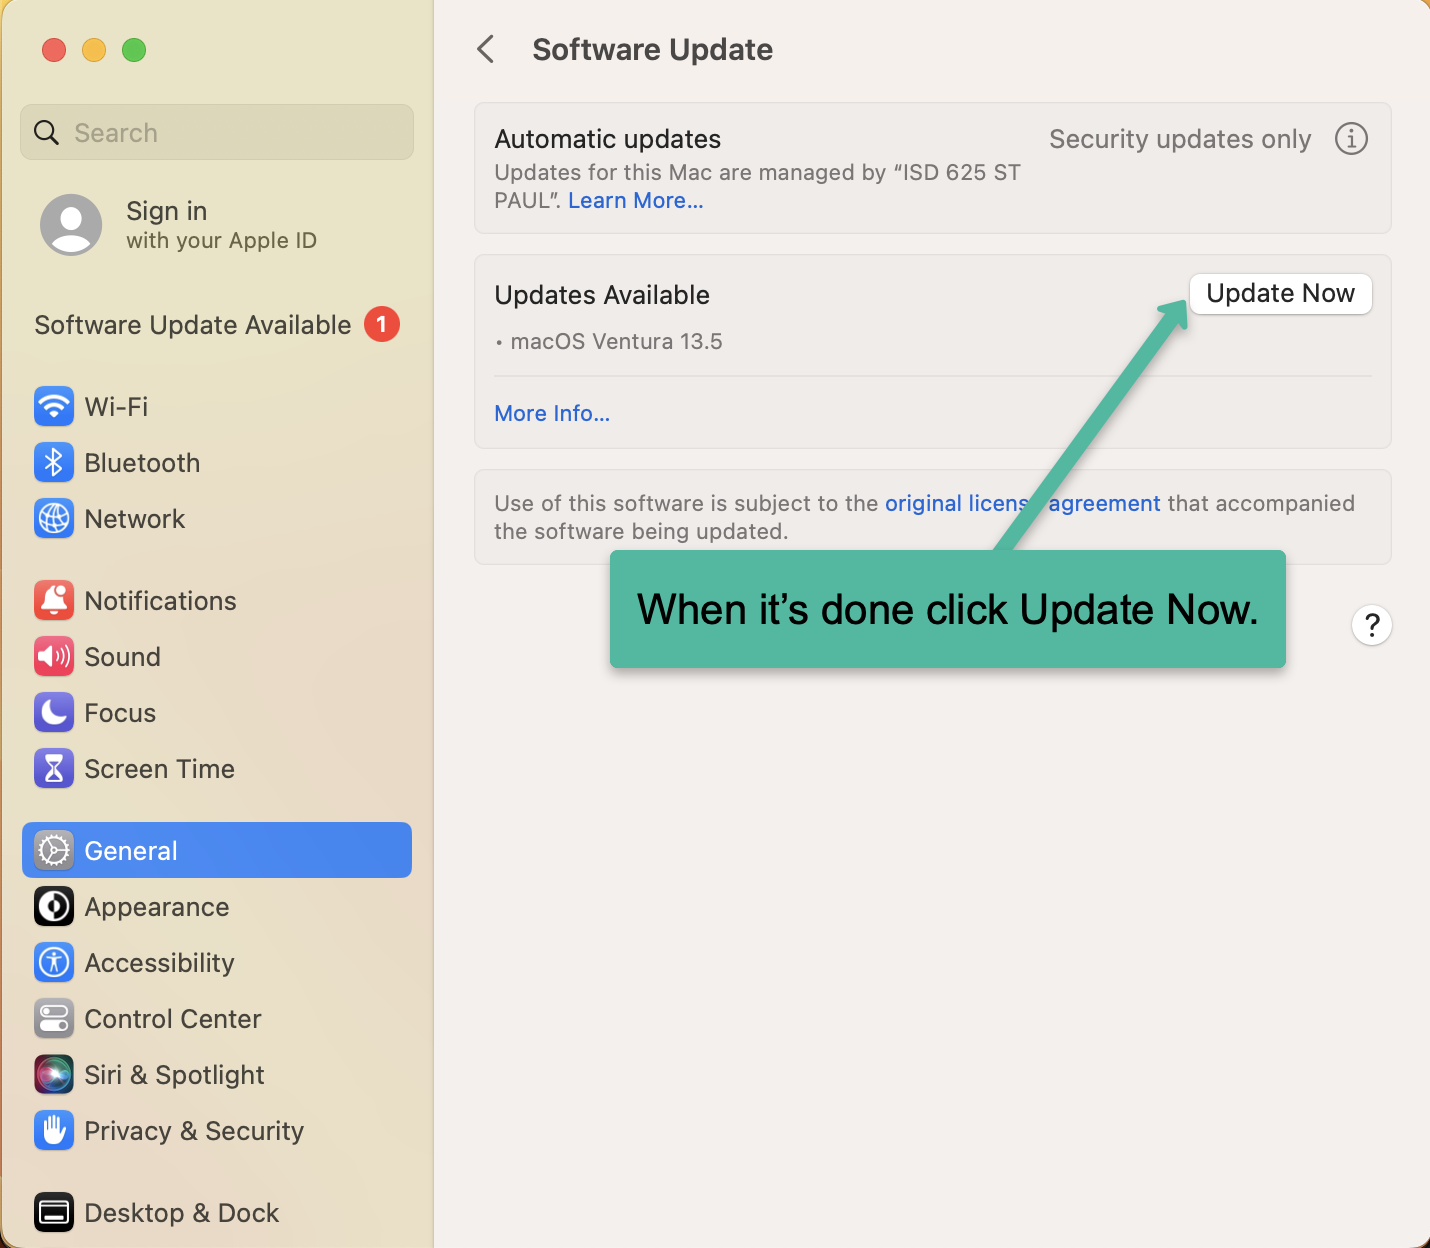Screen dimensions: 1430x1248
Task: Open the Learn More link
Action: pyautogui.click(x=636, y=200)
